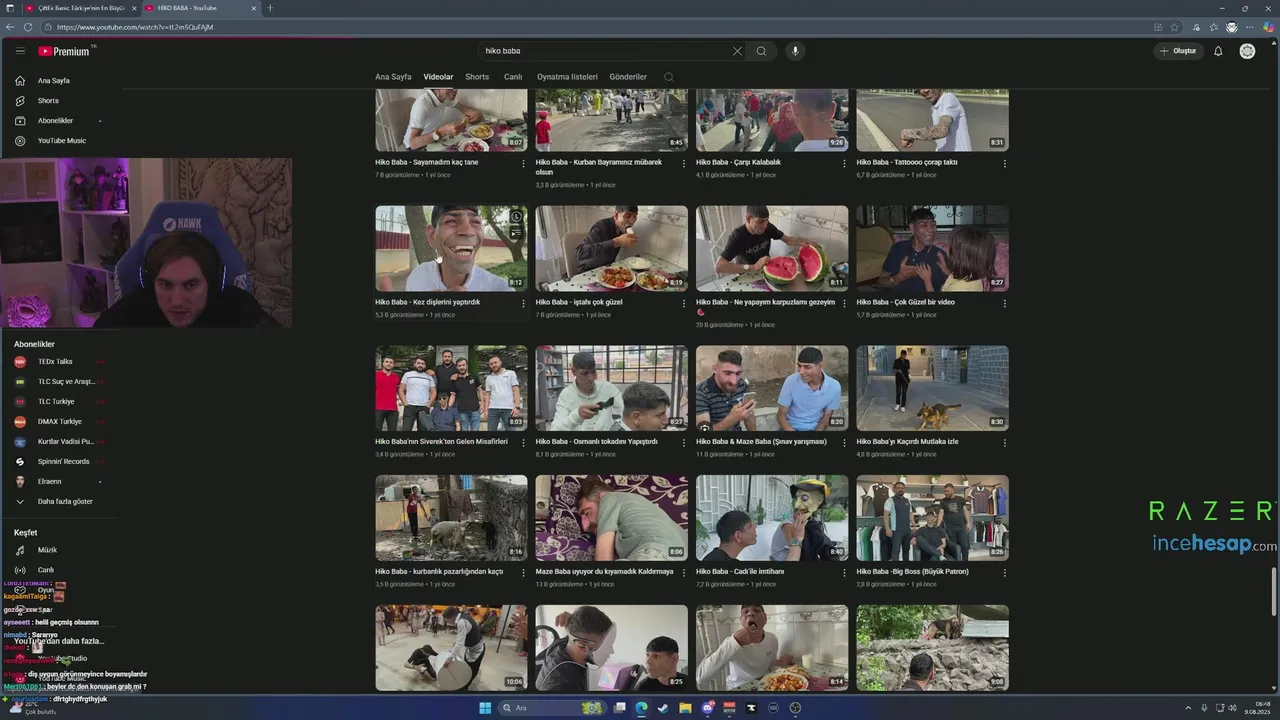
Task: Switch to the HİKO BABA - YouTube browser tab
Action: coord(201,8)
